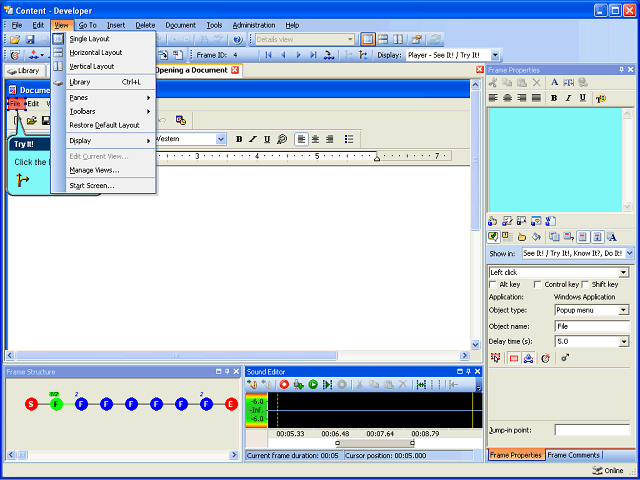Screen dimensions: 640x480
Task: Click the Opening a Document tab
Action: (191, 70)
